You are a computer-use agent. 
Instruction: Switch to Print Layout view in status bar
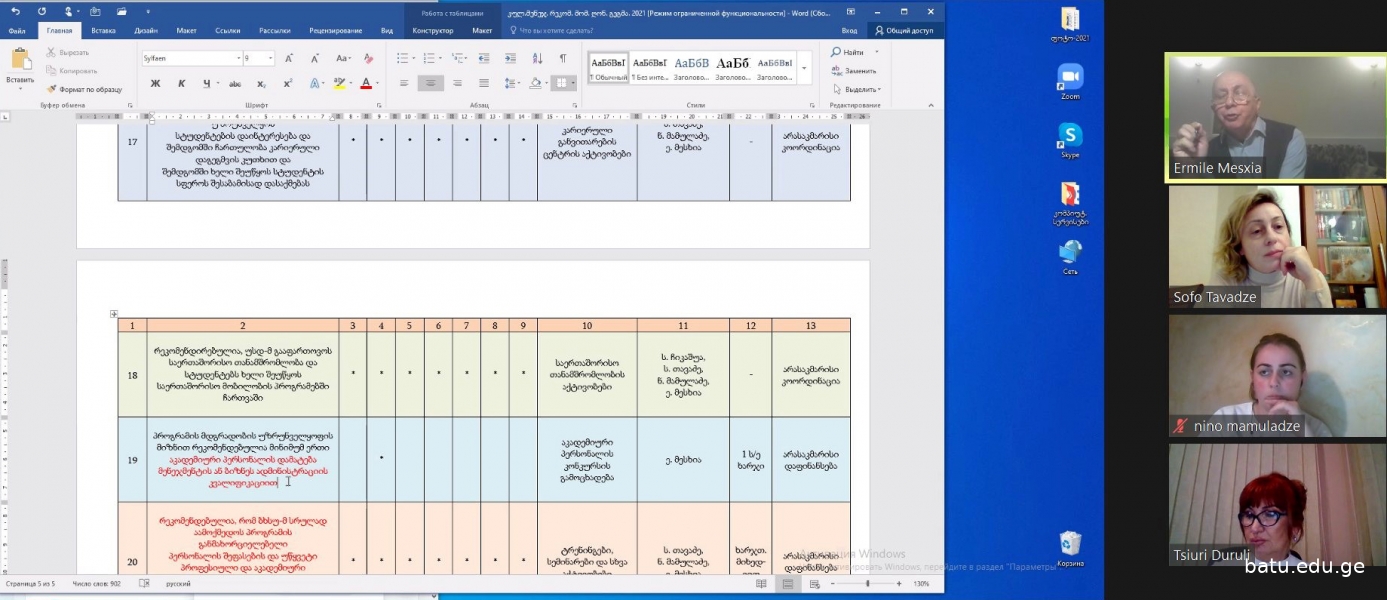click(x=788, y=584)
